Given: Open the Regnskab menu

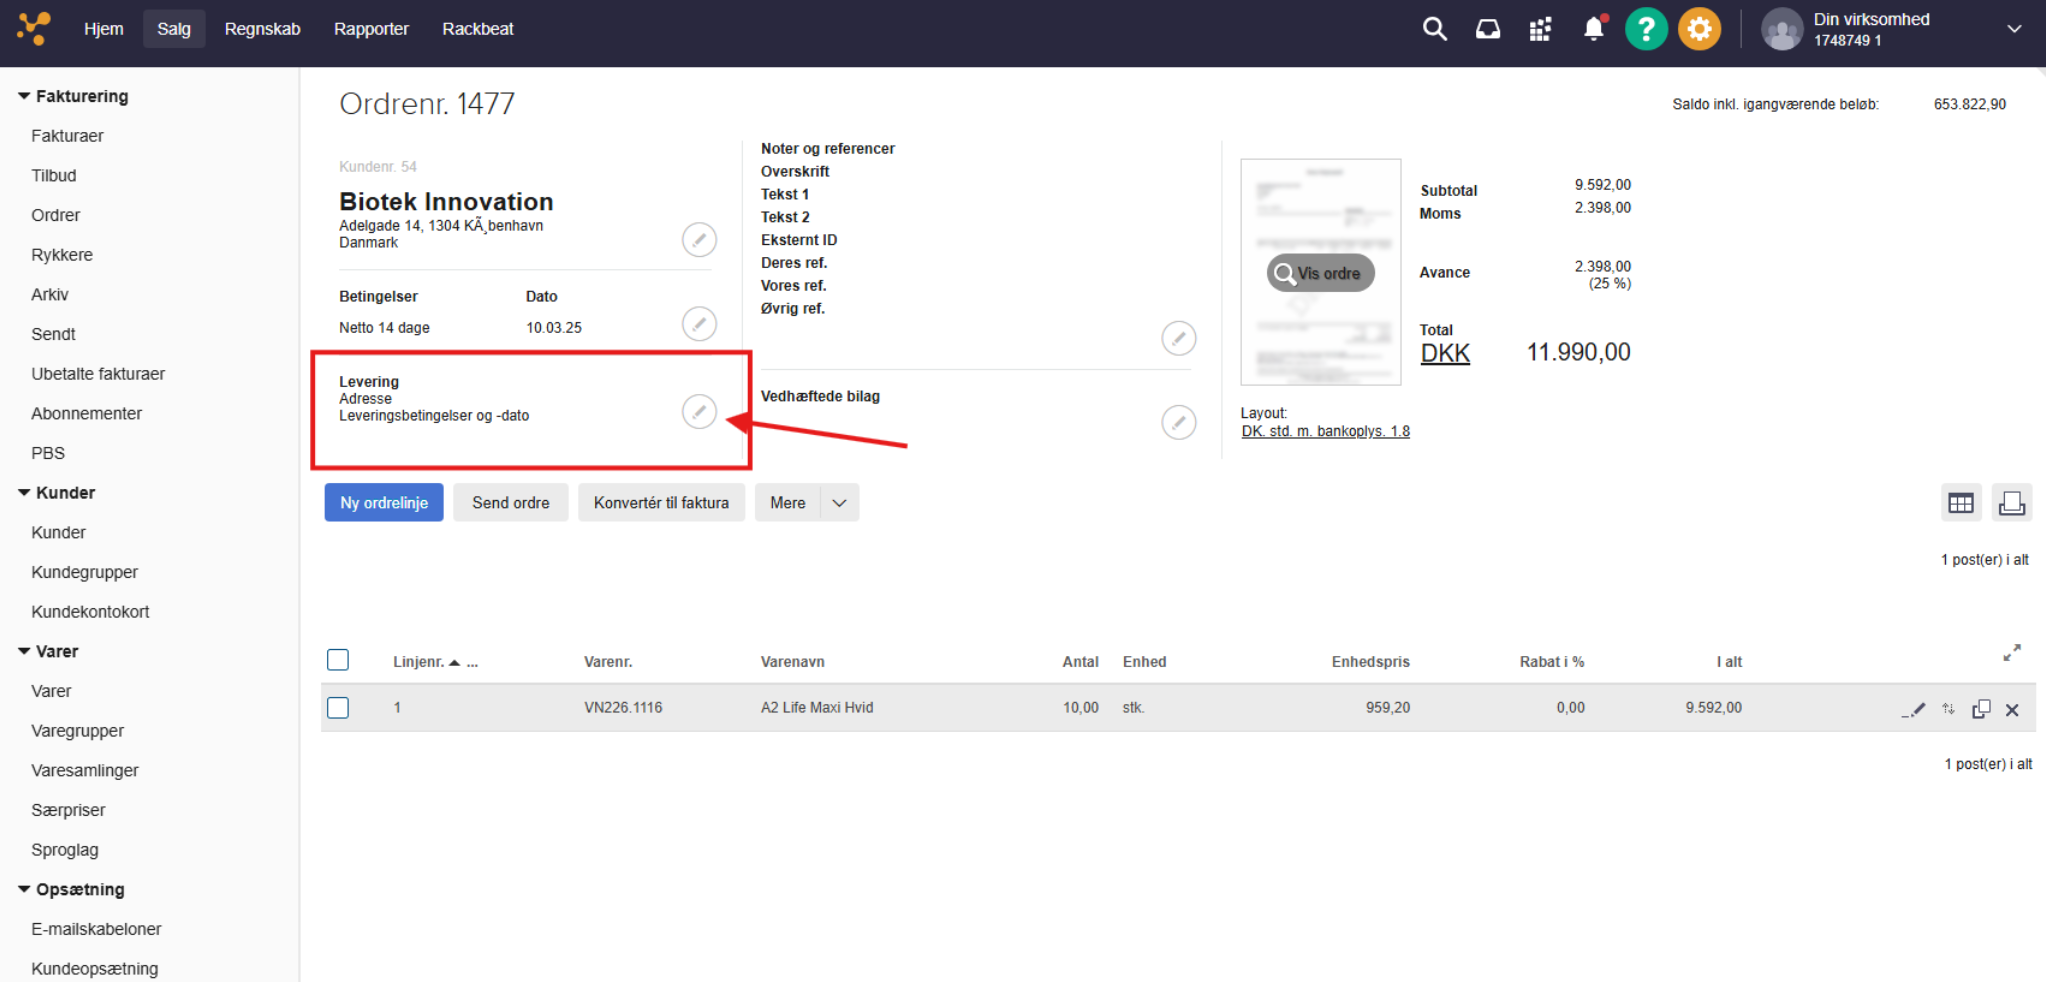Looking at the screenshot, I should (x=262, y=29).
